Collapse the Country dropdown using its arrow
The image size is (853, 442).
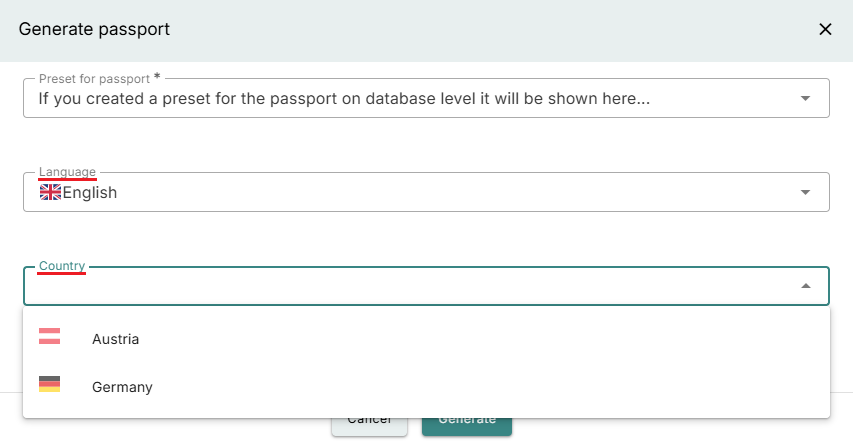pos(805,286)
